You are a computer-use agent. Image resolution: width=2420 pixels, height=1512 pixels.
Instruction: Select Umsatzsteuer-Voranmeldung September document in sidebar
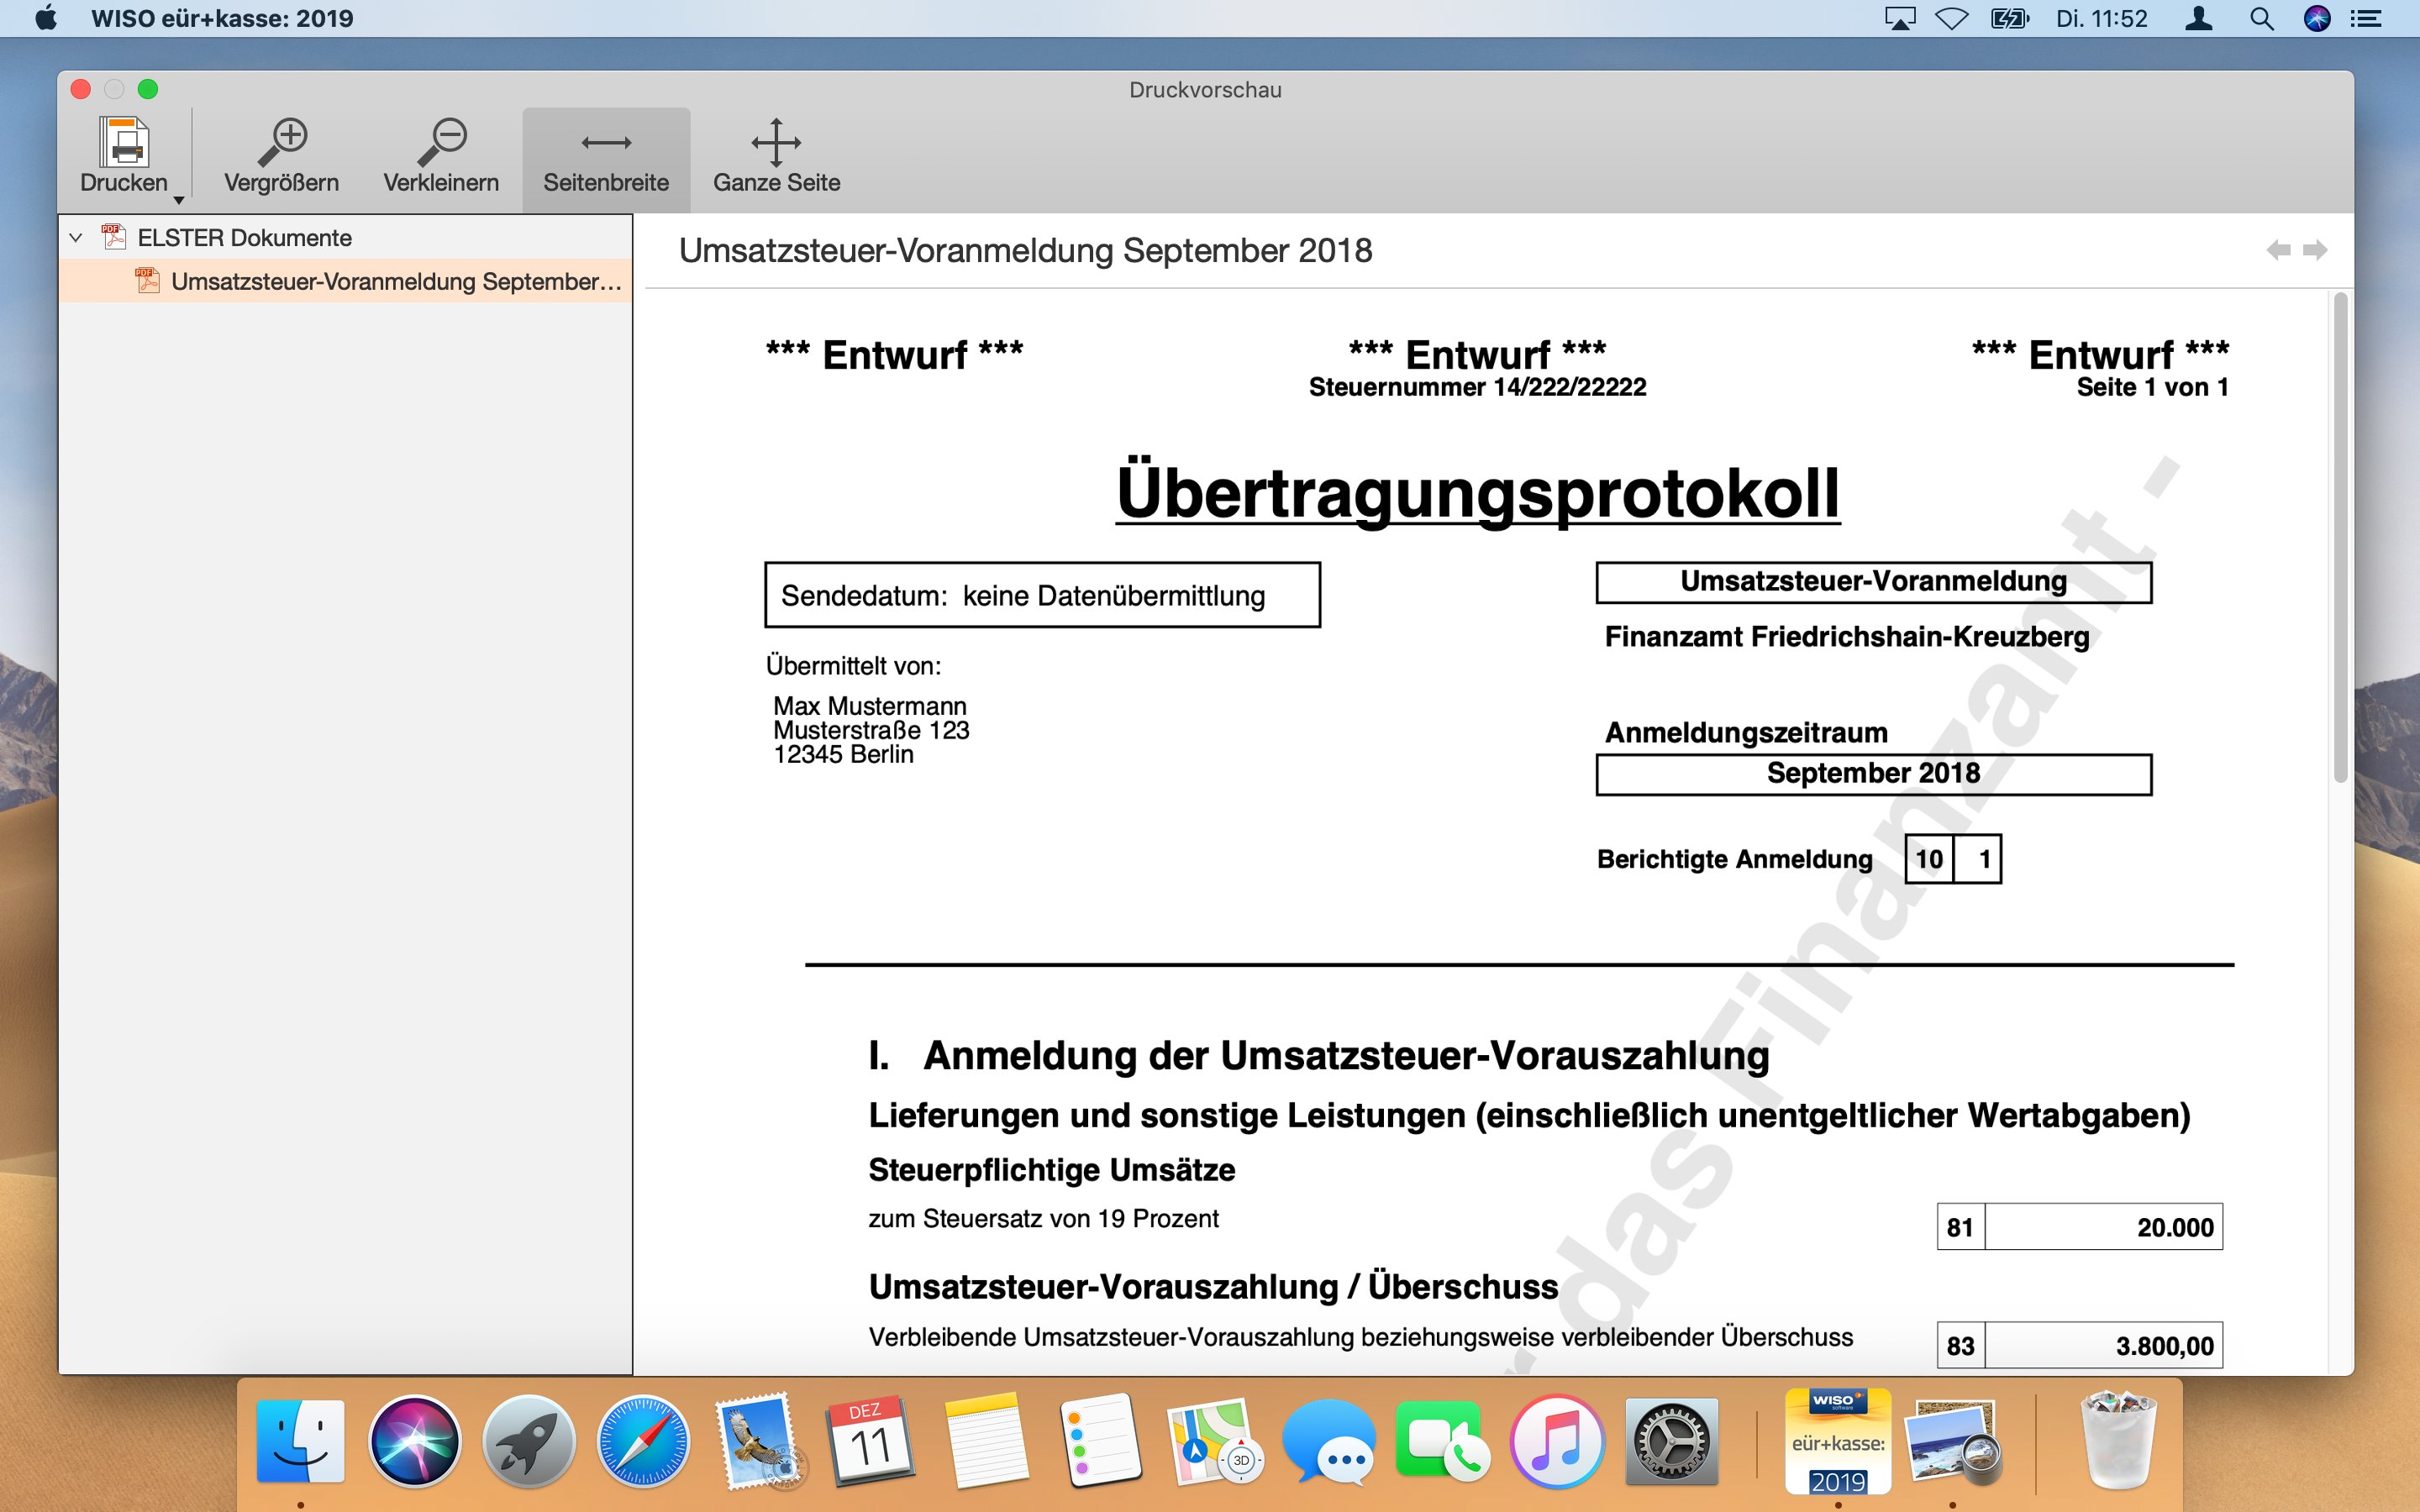pos(395,282)
